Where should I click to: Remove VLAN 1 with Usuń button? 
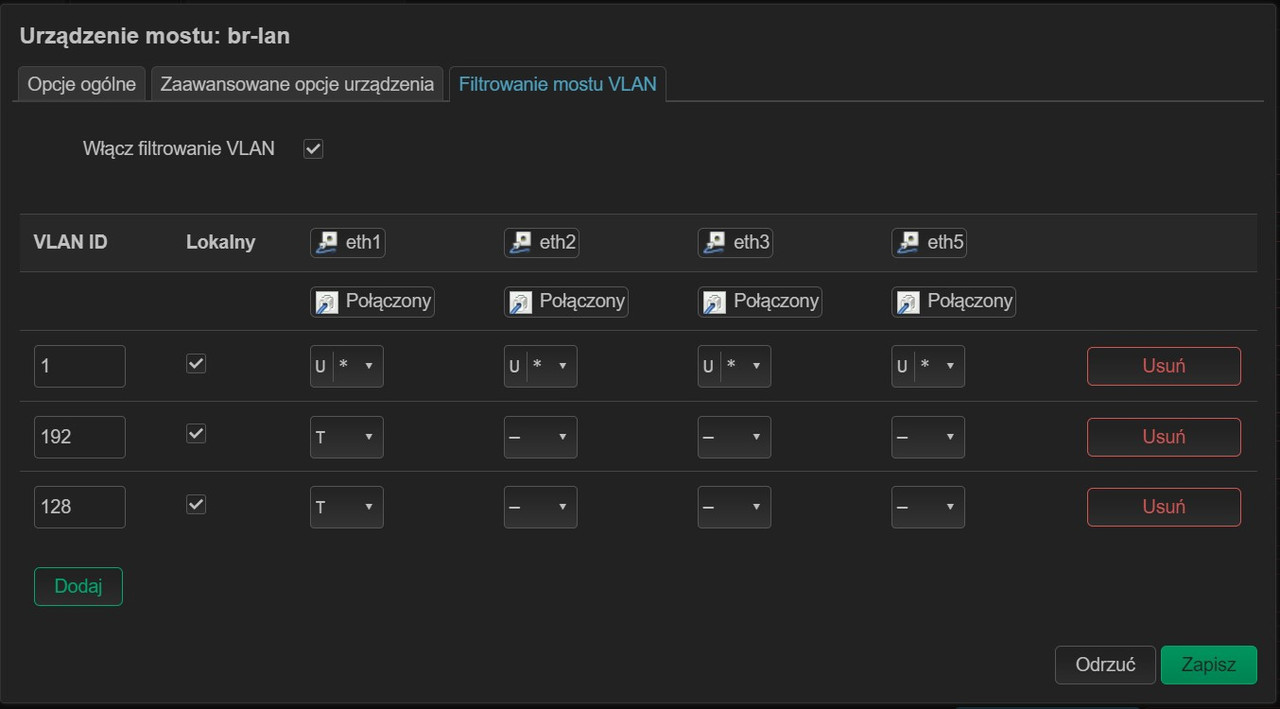coord(1164,366)
